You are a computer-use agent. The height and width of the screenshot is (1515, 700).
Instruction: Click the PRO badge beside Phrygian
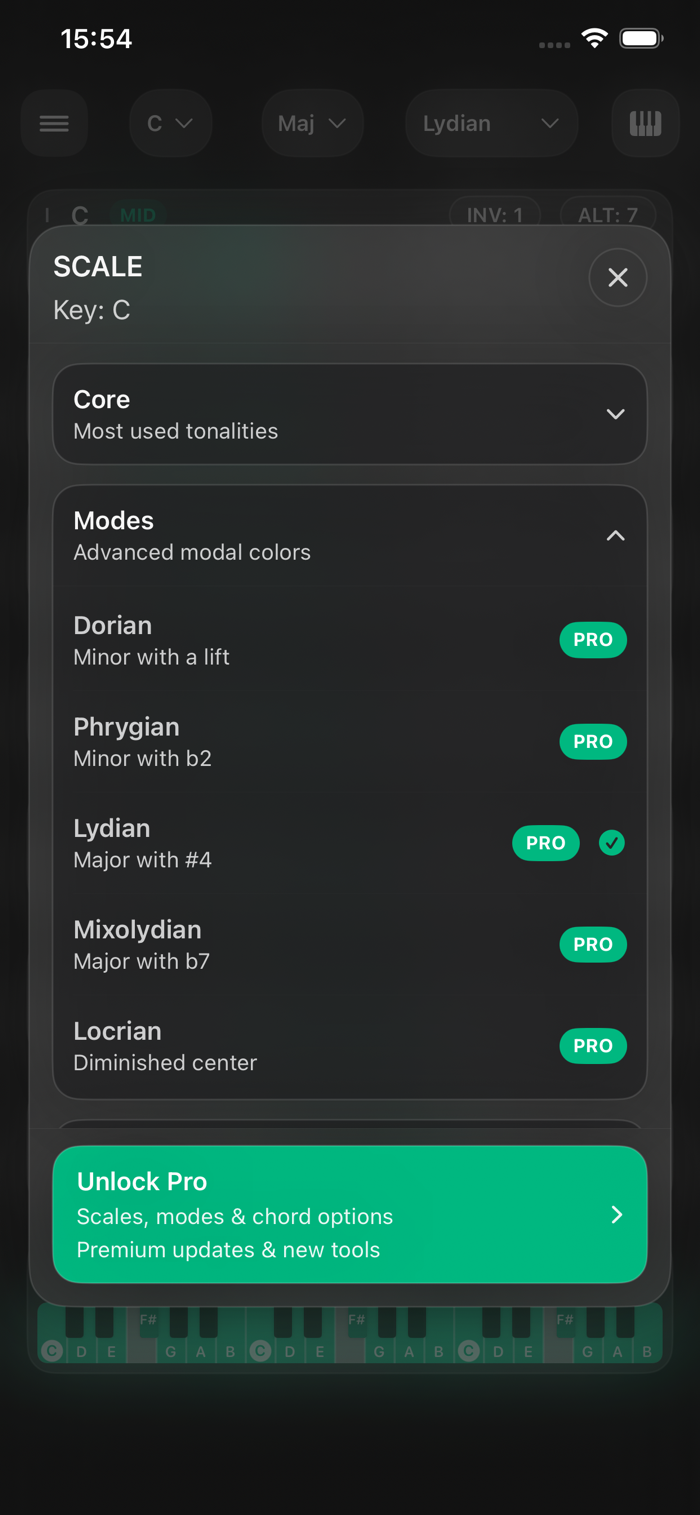pos(593,742)
